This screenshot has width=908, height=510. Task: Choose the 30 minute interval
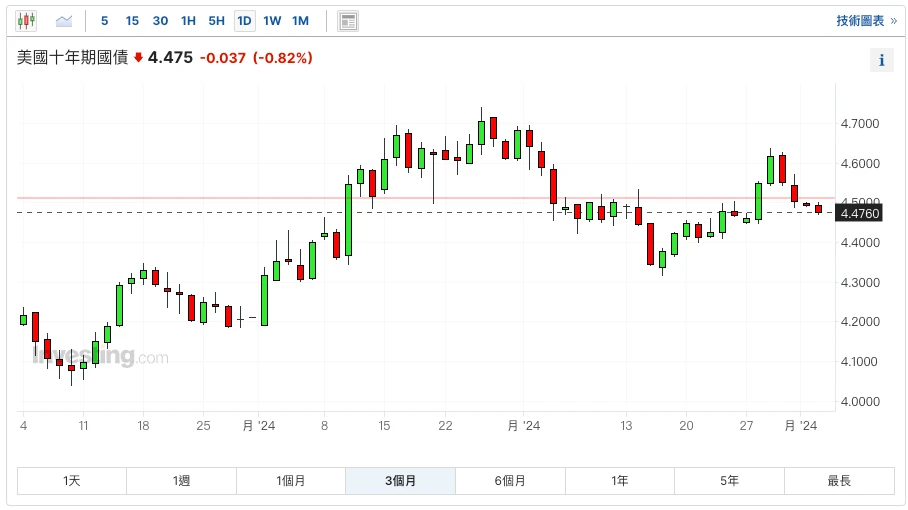click(x=160, y=21)
